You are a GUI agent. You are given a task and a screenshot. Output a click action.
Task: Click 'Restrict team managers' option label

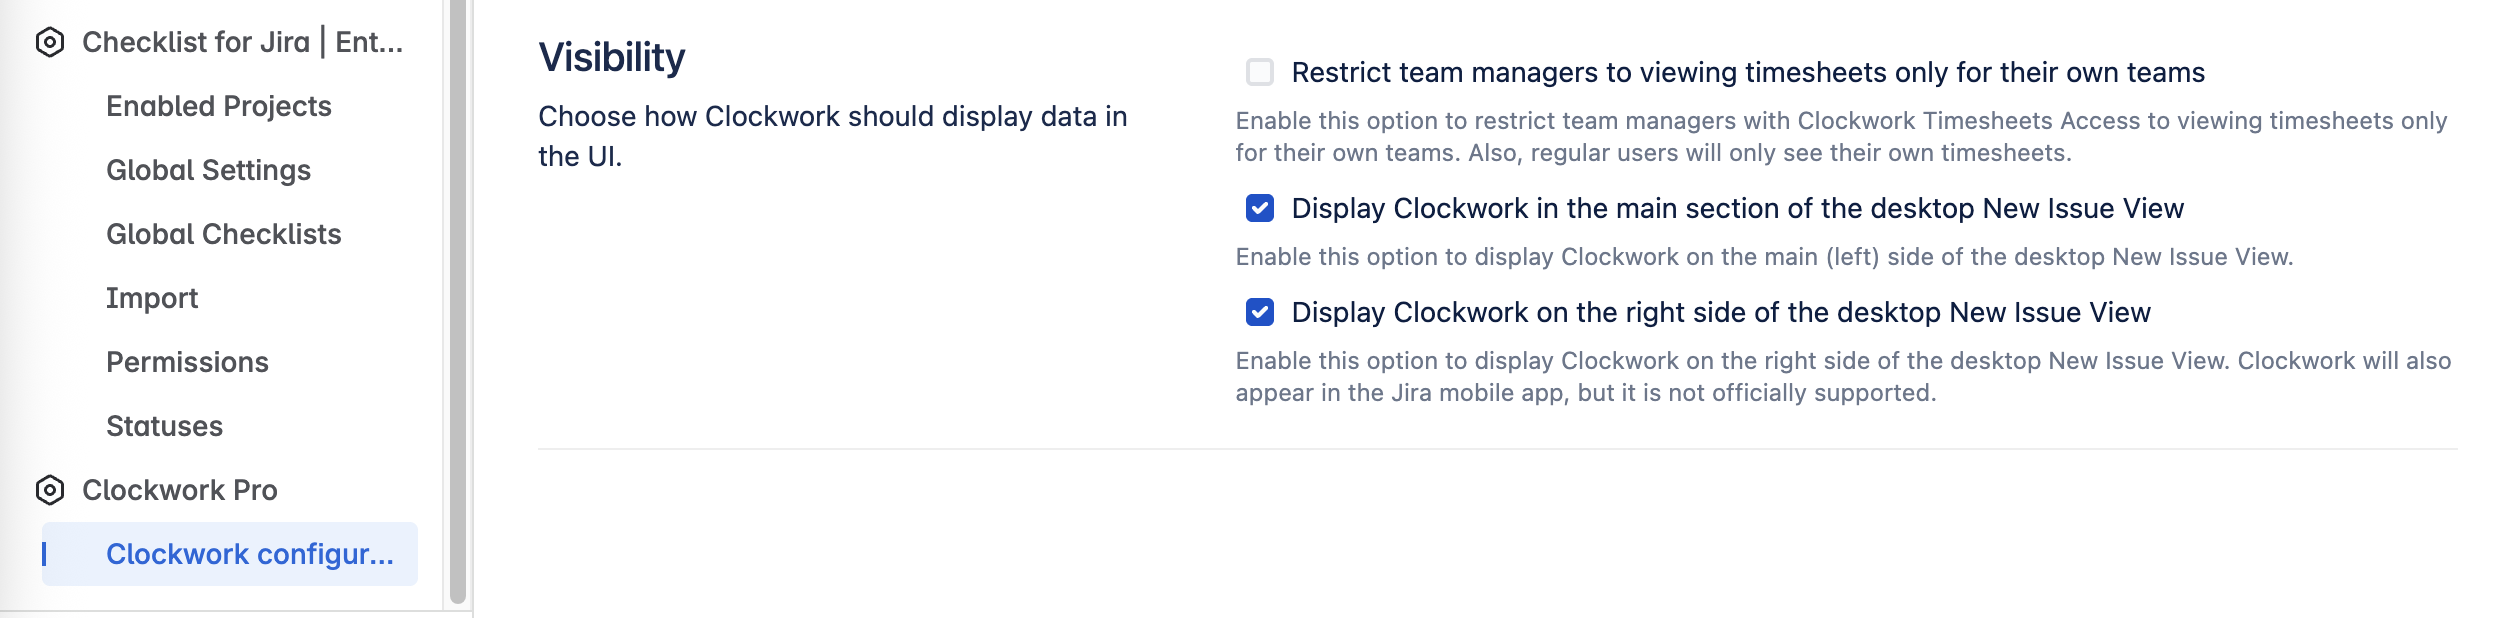[x=1747, y=72]
